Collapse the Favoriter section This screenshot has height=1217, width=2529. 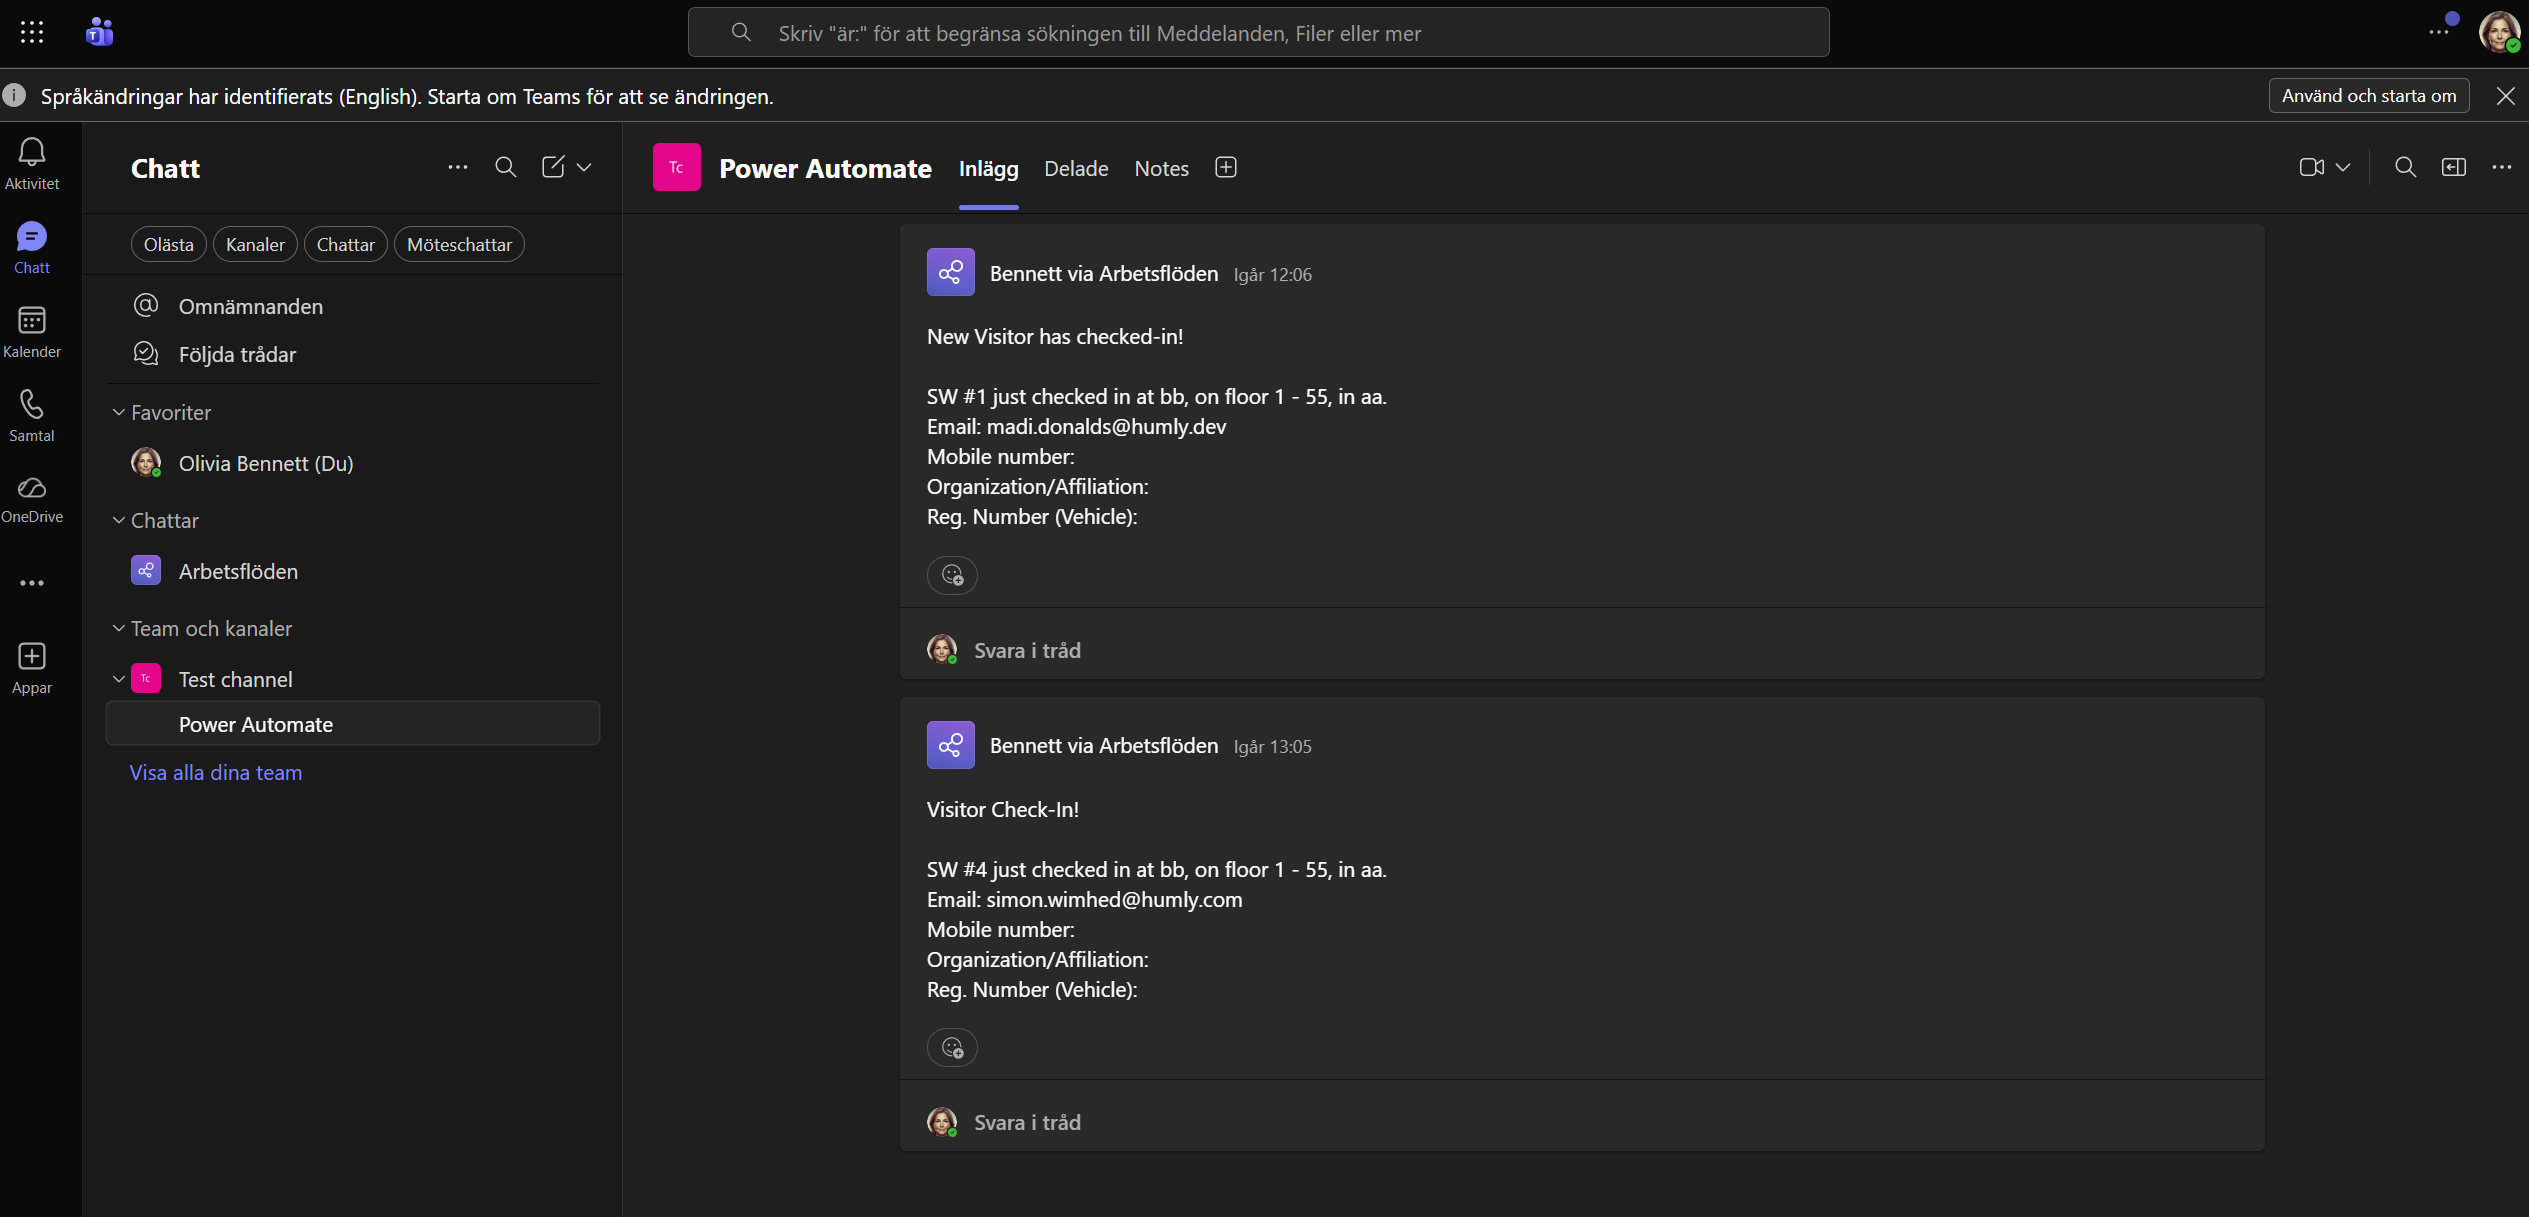[119, 412]
